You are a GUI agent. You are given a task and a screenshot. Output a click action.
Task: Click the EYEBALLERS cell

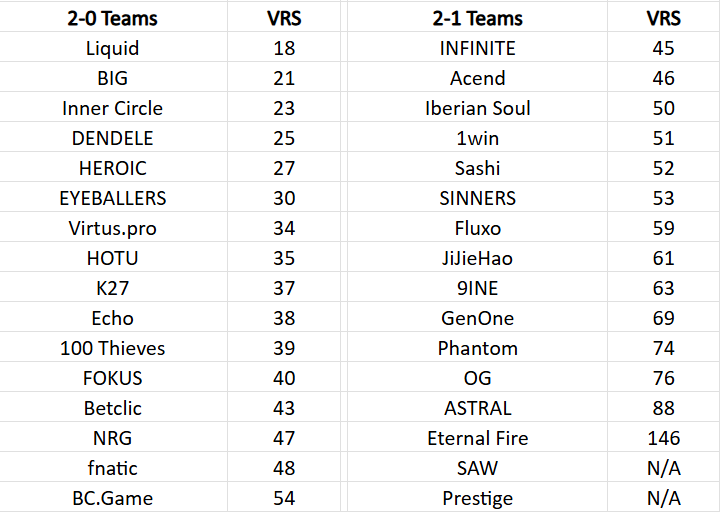point(112,198)
